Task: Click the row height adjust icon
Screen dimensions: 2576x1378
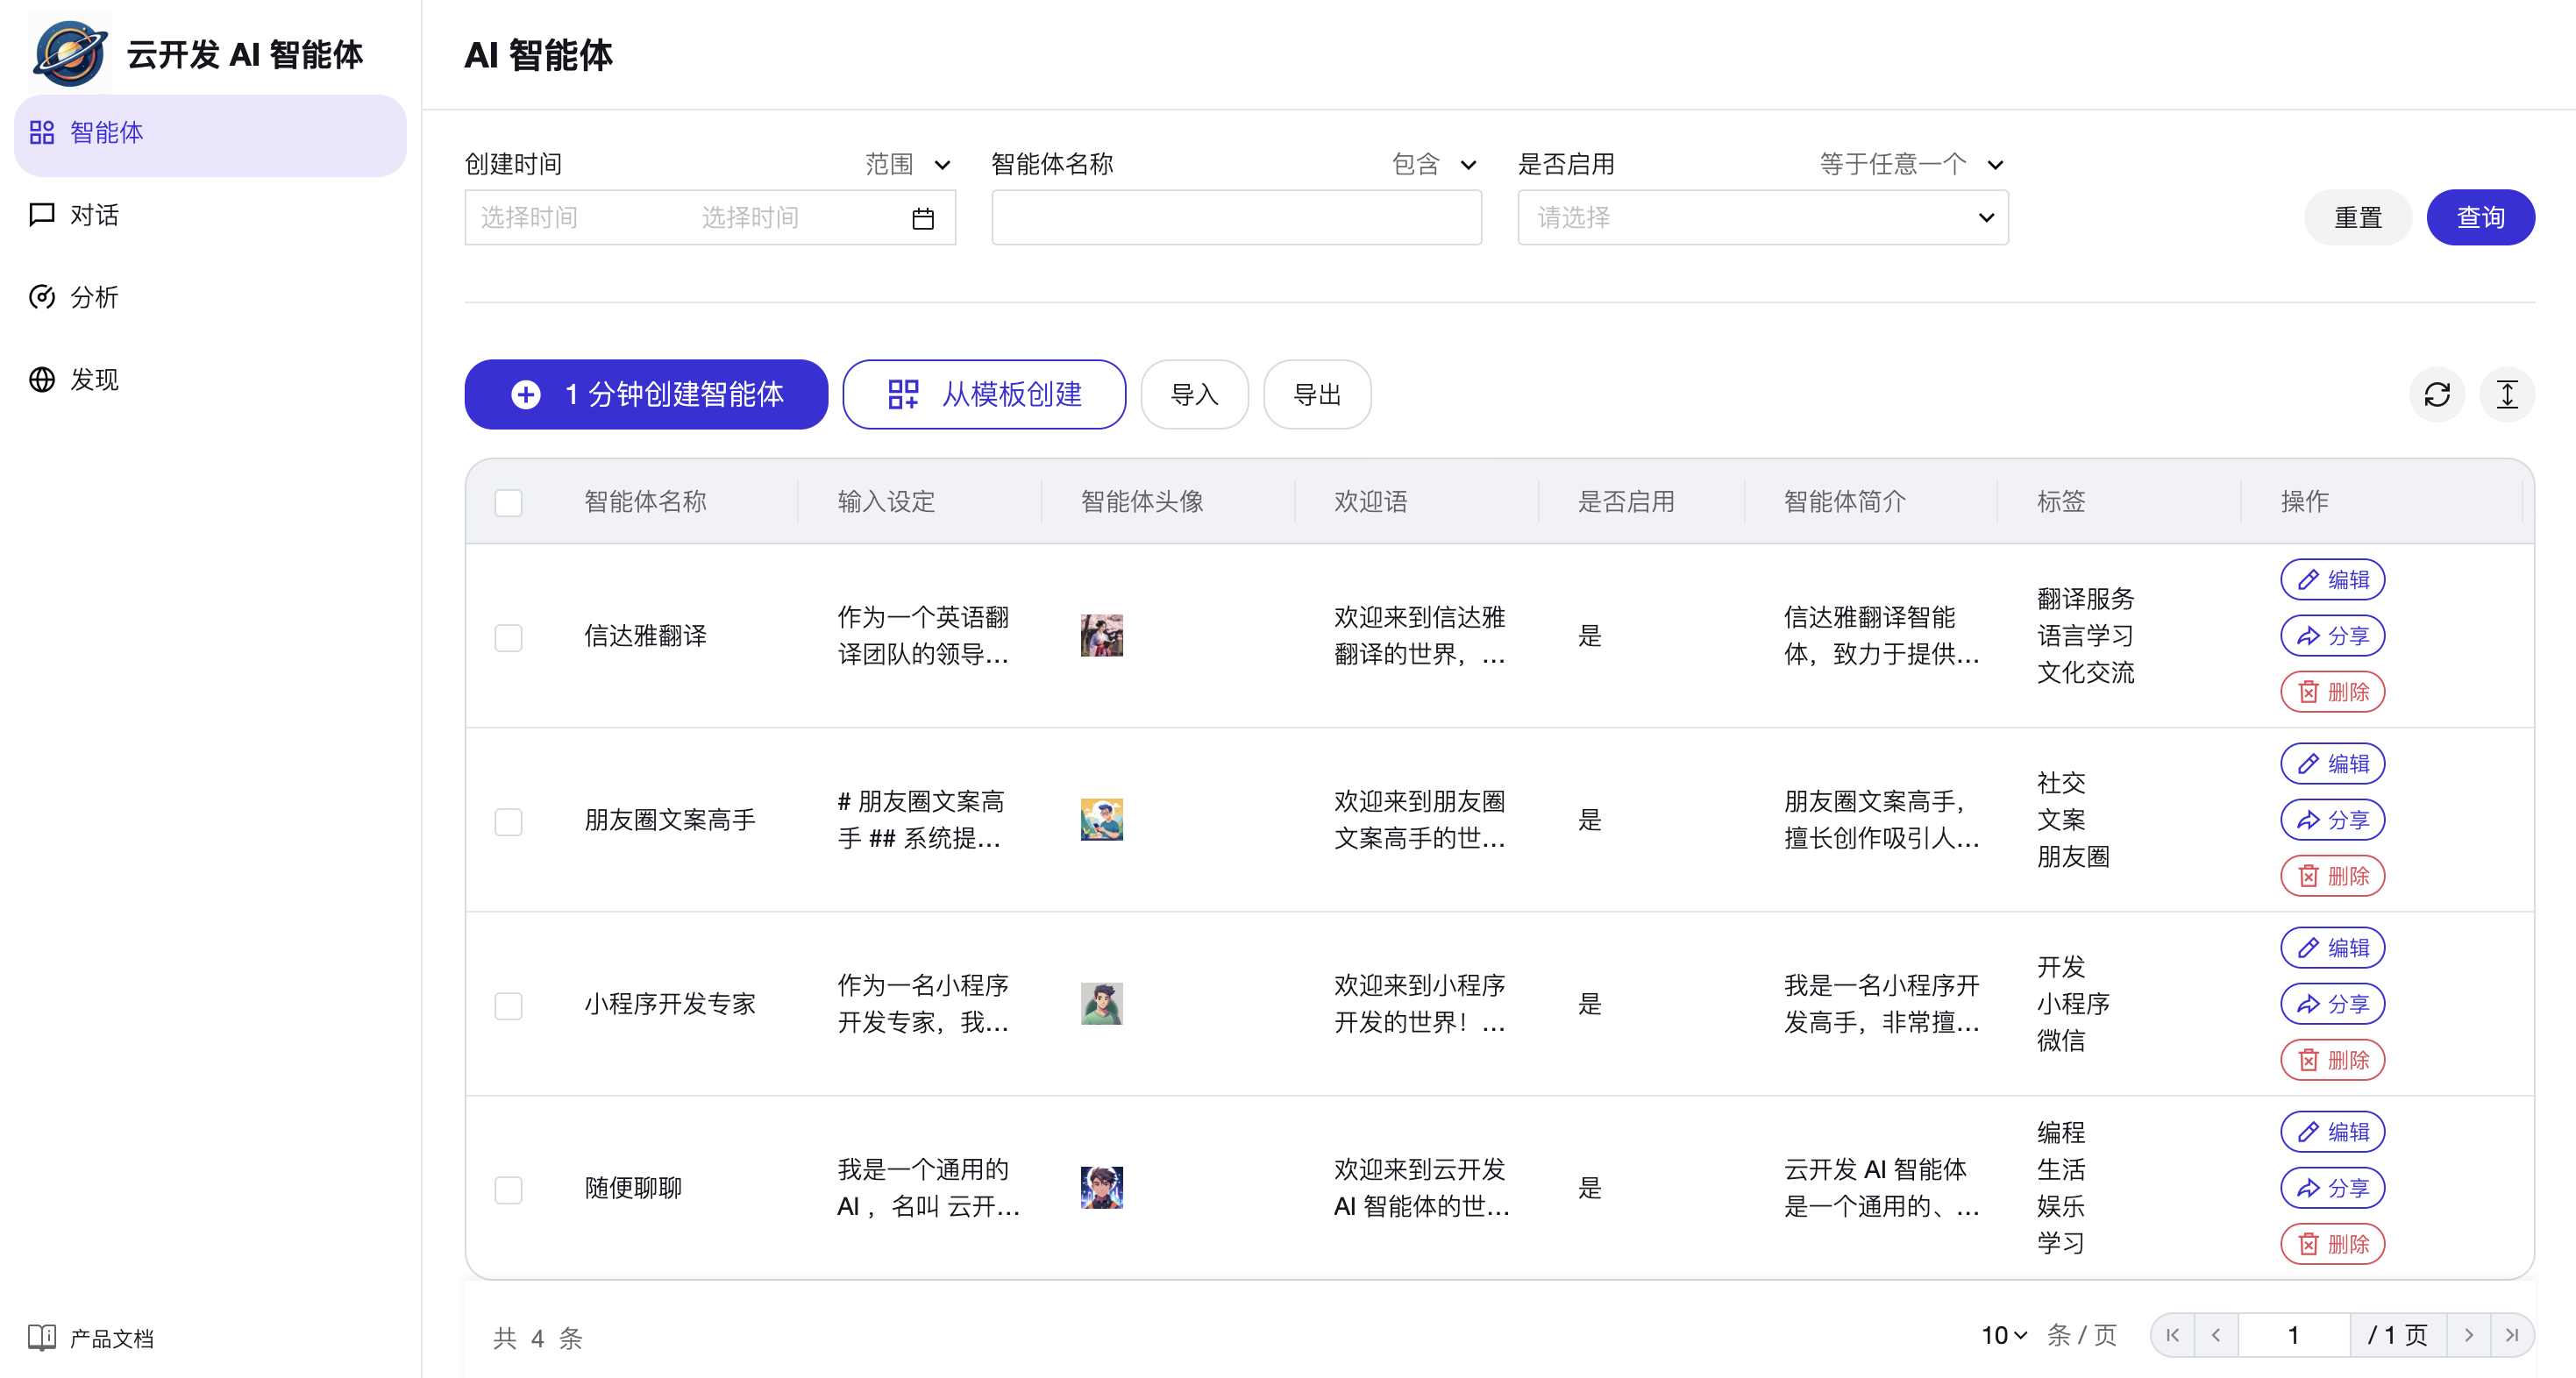Action: coord(2506,395)
